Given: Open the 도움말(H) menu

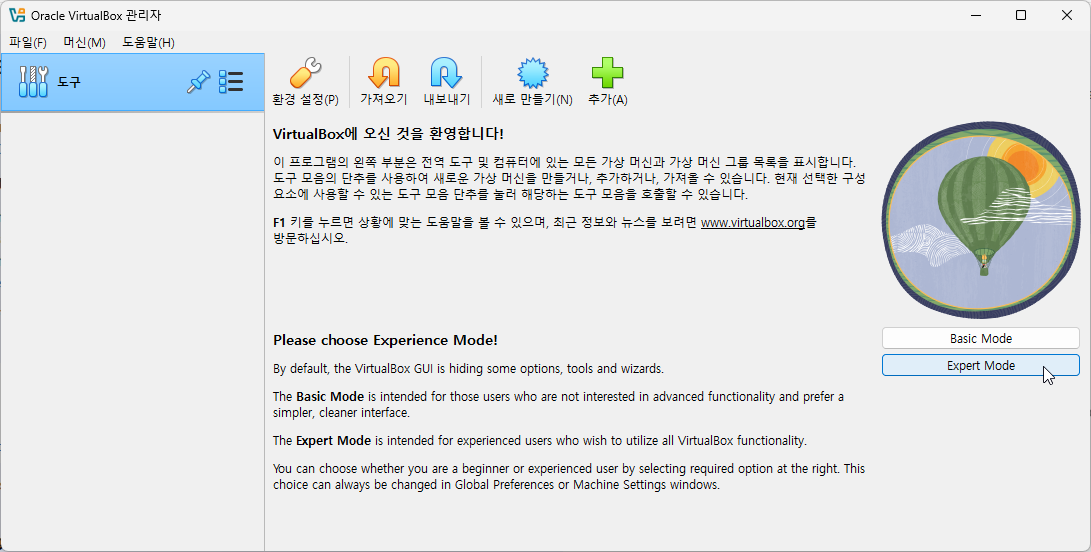Looking at the screenshot, I should coord(148,42).
